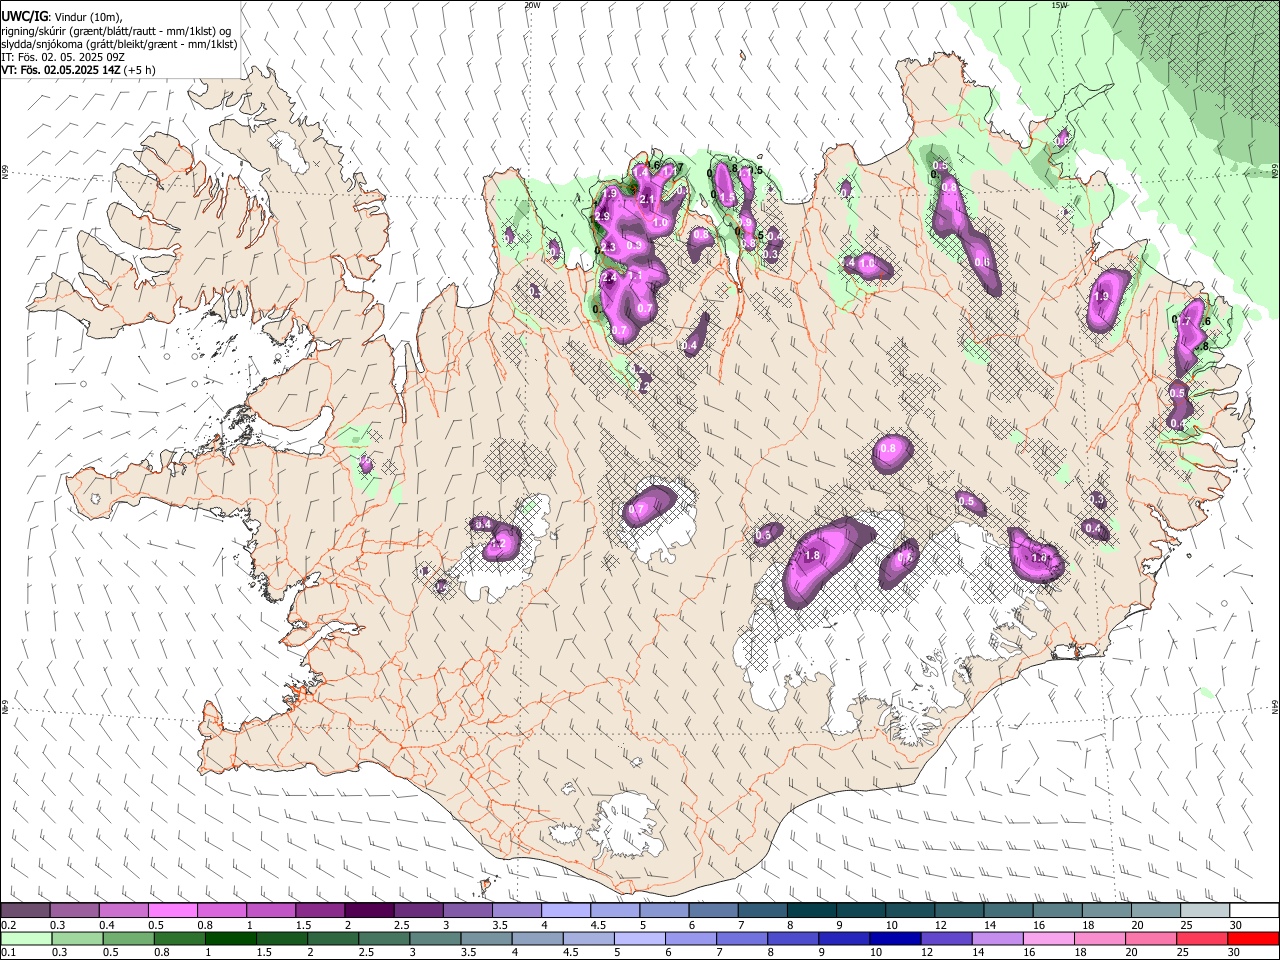
Task: Click the '0.2' label in the upper legend row
Action: 9,925
